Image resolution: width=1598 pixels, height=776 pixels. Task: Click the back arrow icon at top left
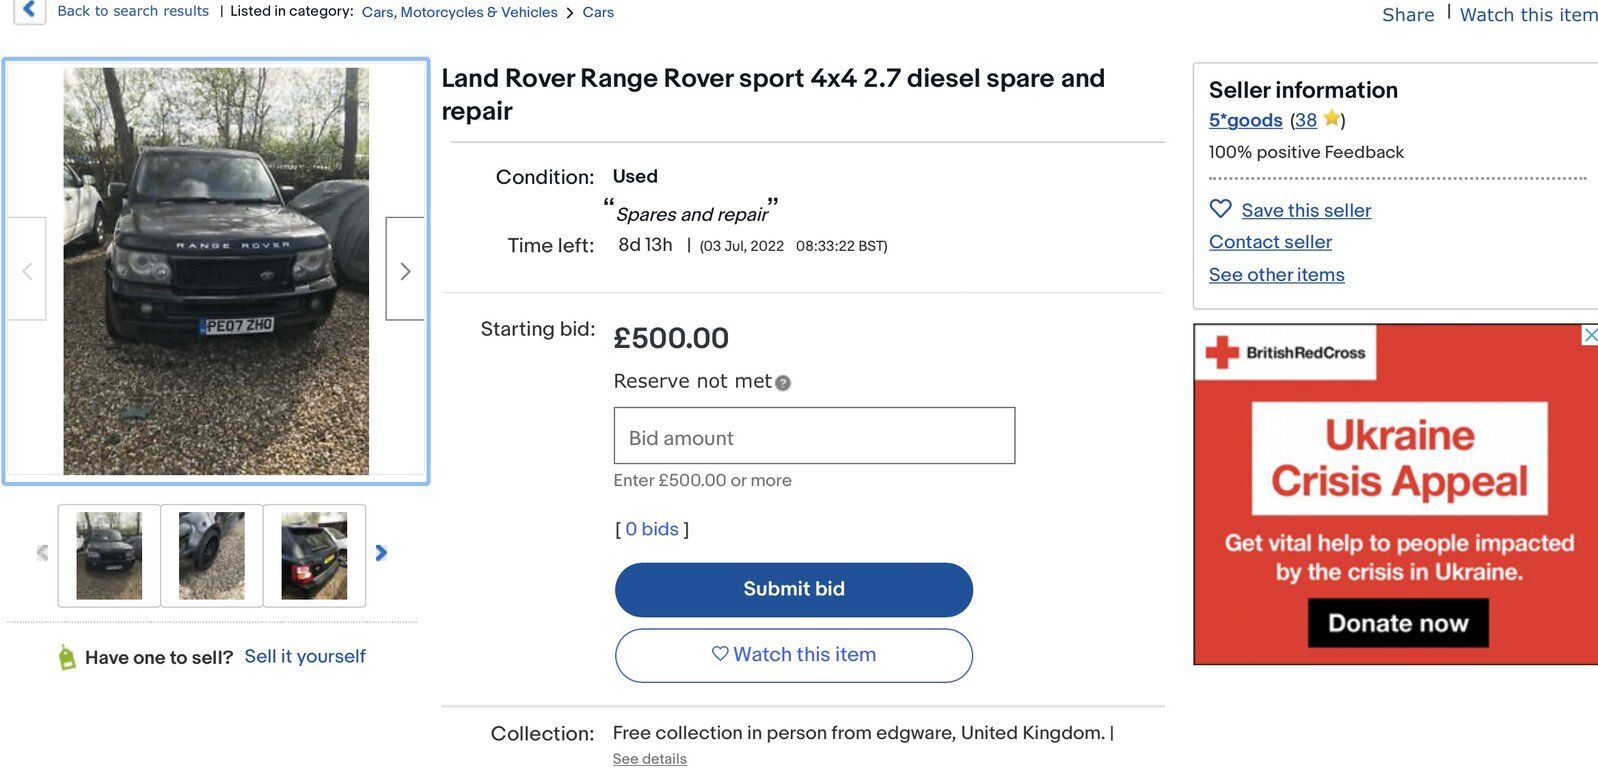29,10
